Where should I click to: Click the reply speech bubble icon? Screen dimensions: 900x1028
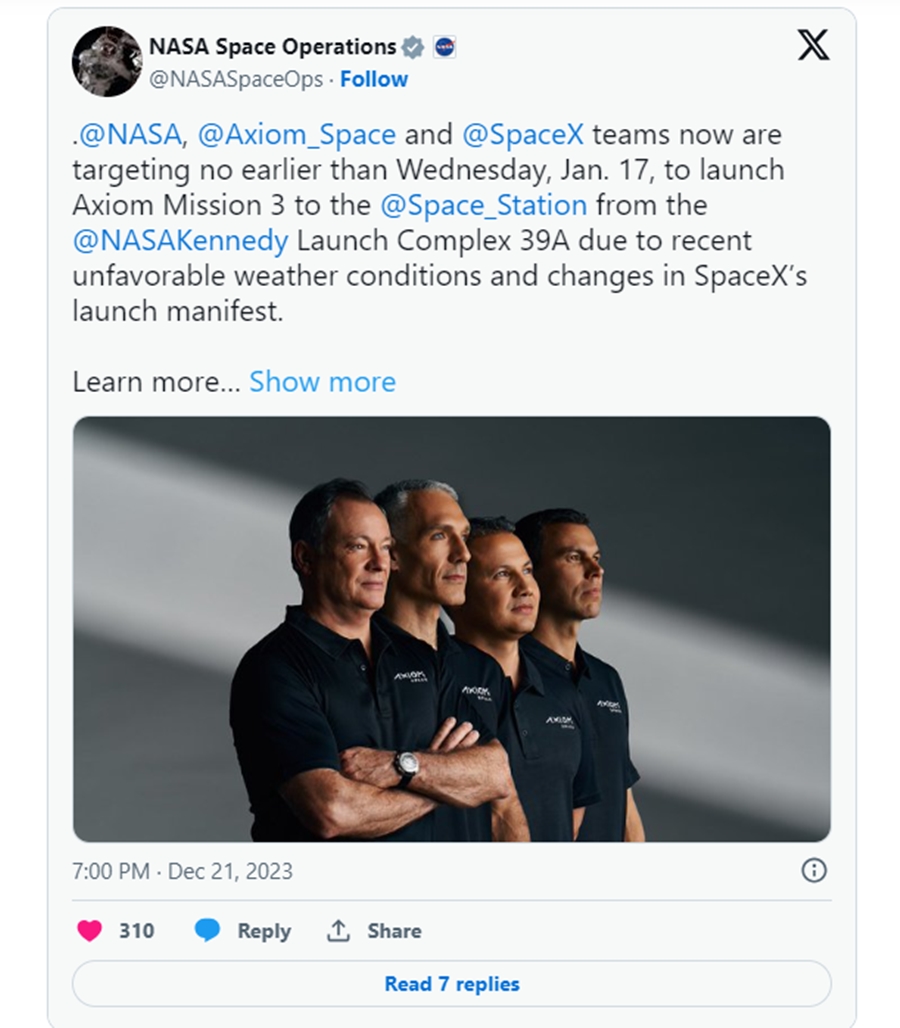point(207,931)
